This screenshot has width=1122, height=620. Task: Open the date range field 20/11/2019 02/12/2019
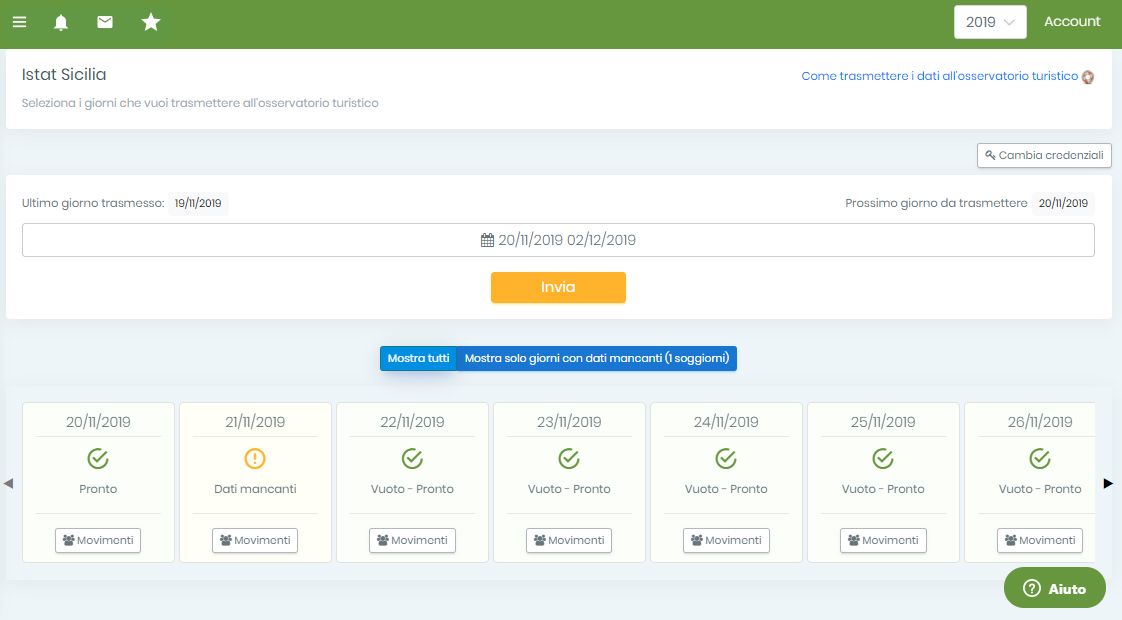click(x=558, y=240)
